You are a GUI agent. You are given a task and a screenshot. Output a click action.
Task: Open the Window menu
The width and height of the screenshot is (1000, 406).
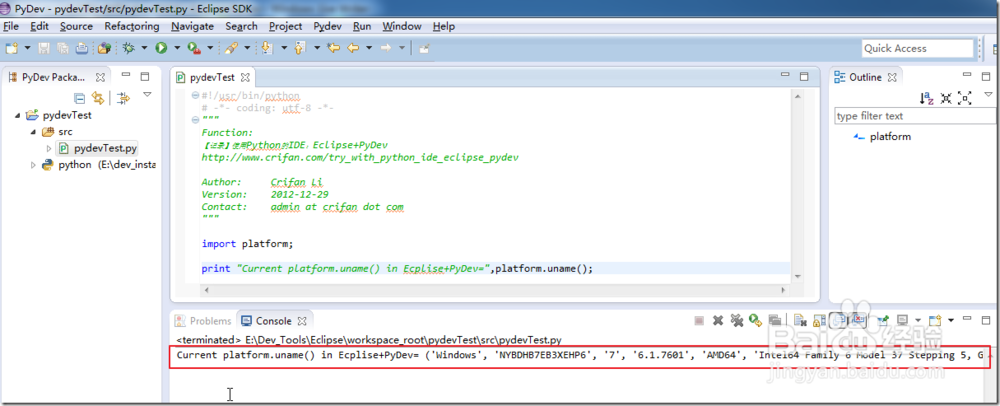(402, 26)
